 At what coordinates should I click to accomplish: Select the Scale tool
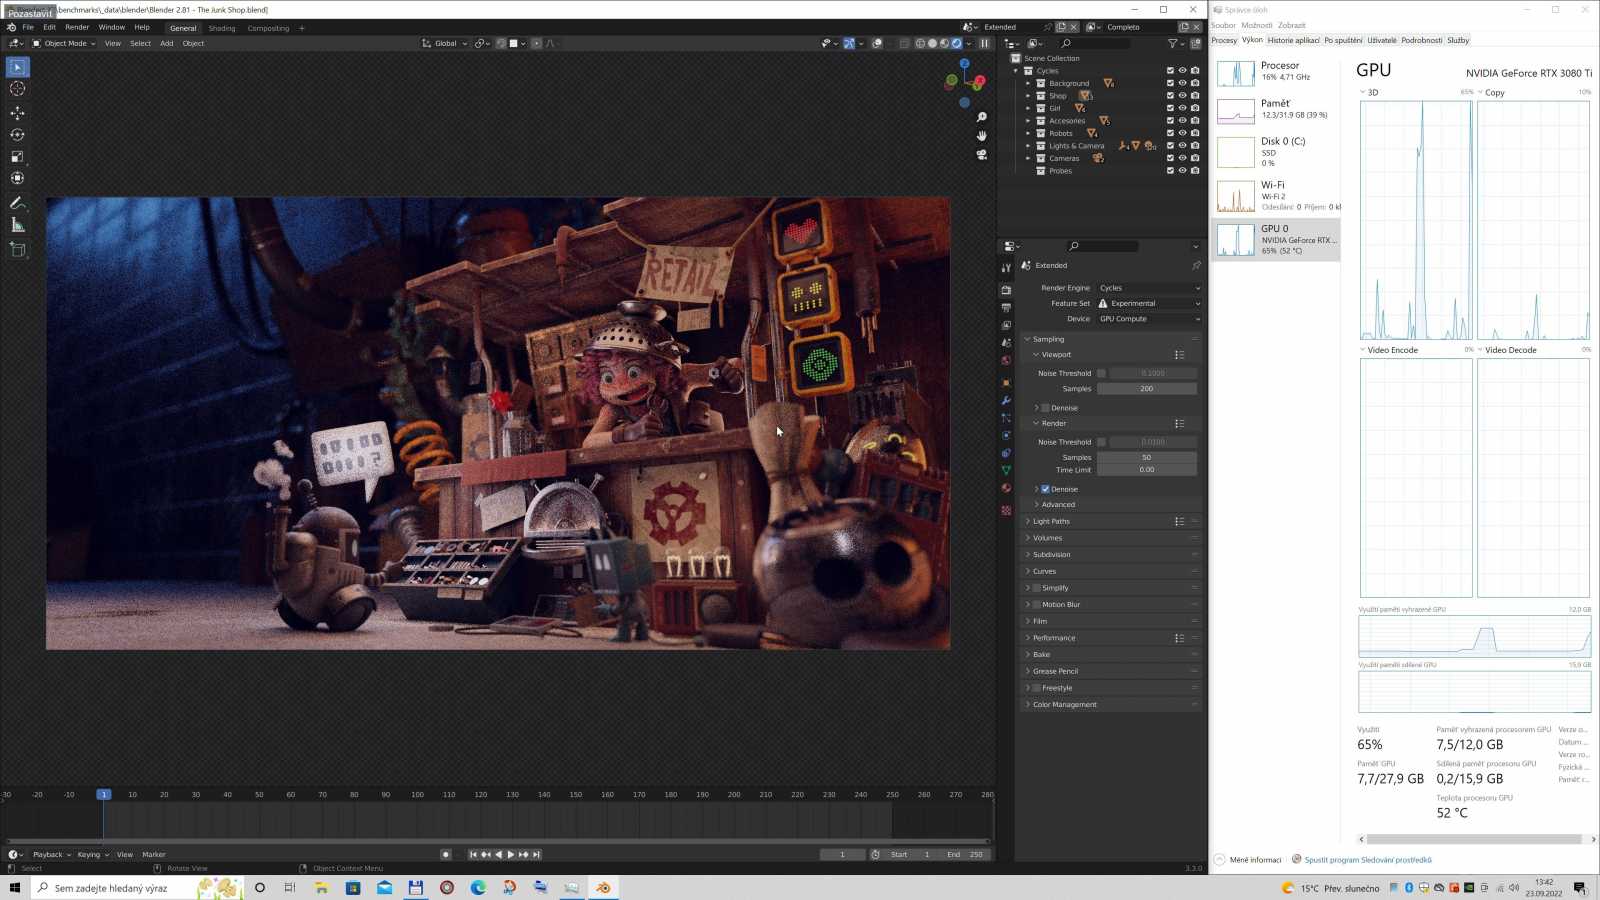tap(18, 157)
